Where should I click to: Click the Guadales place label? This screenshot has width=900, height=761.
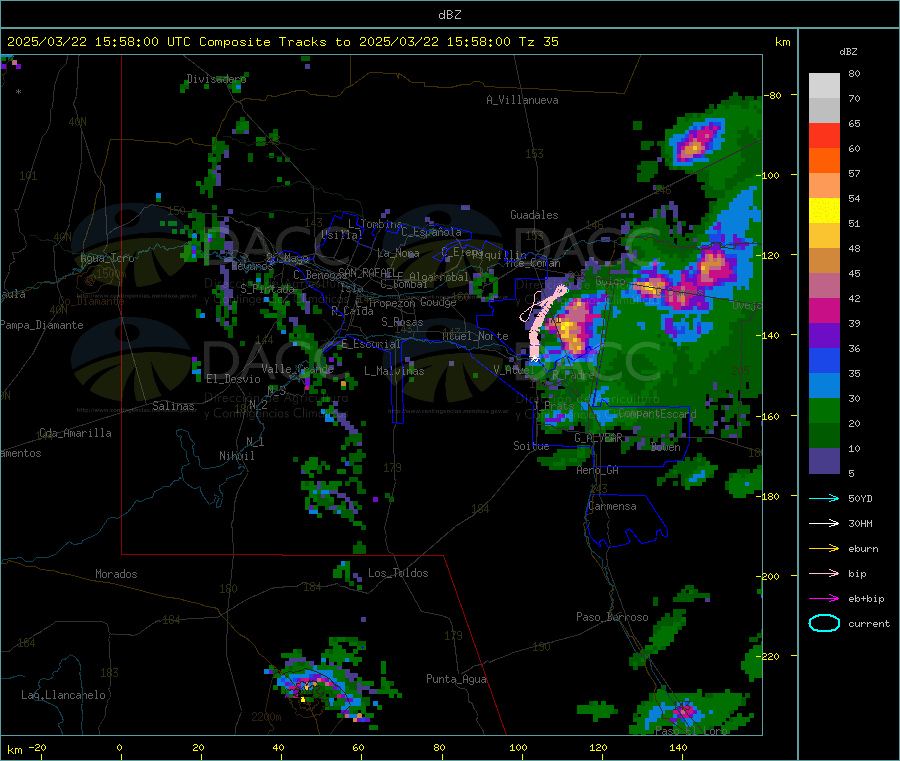pyautogui.click(x=534, y=215)
